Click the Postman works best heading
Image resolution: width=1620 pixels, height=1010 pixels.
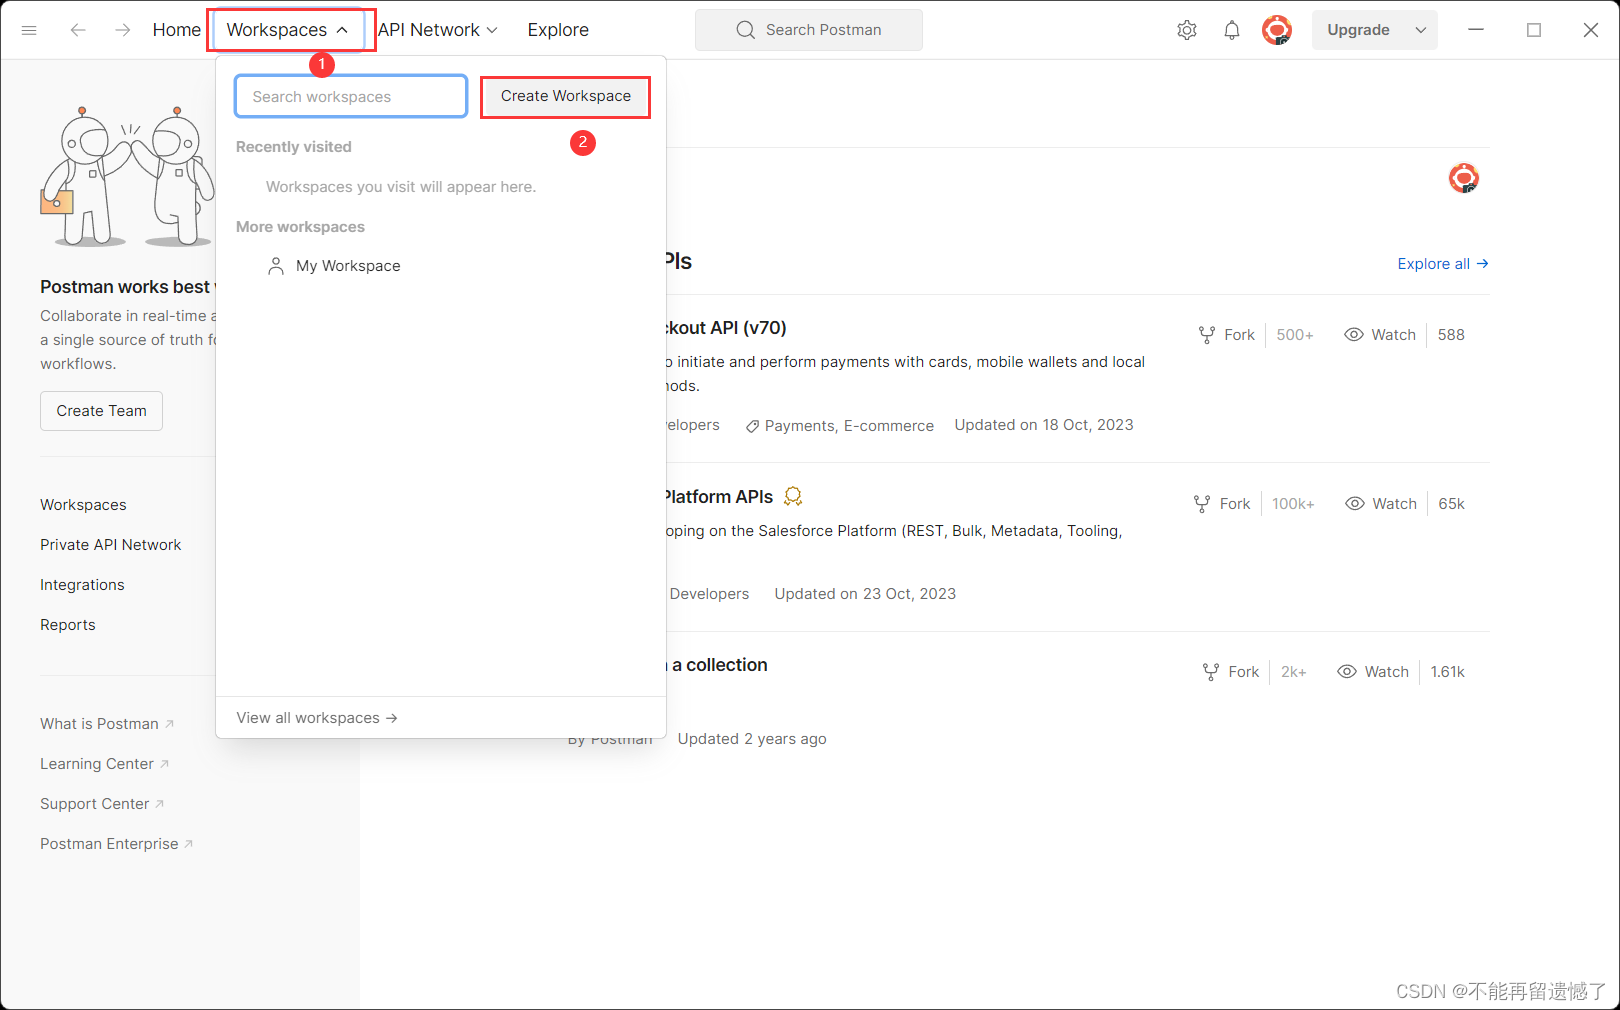[127, 287]
